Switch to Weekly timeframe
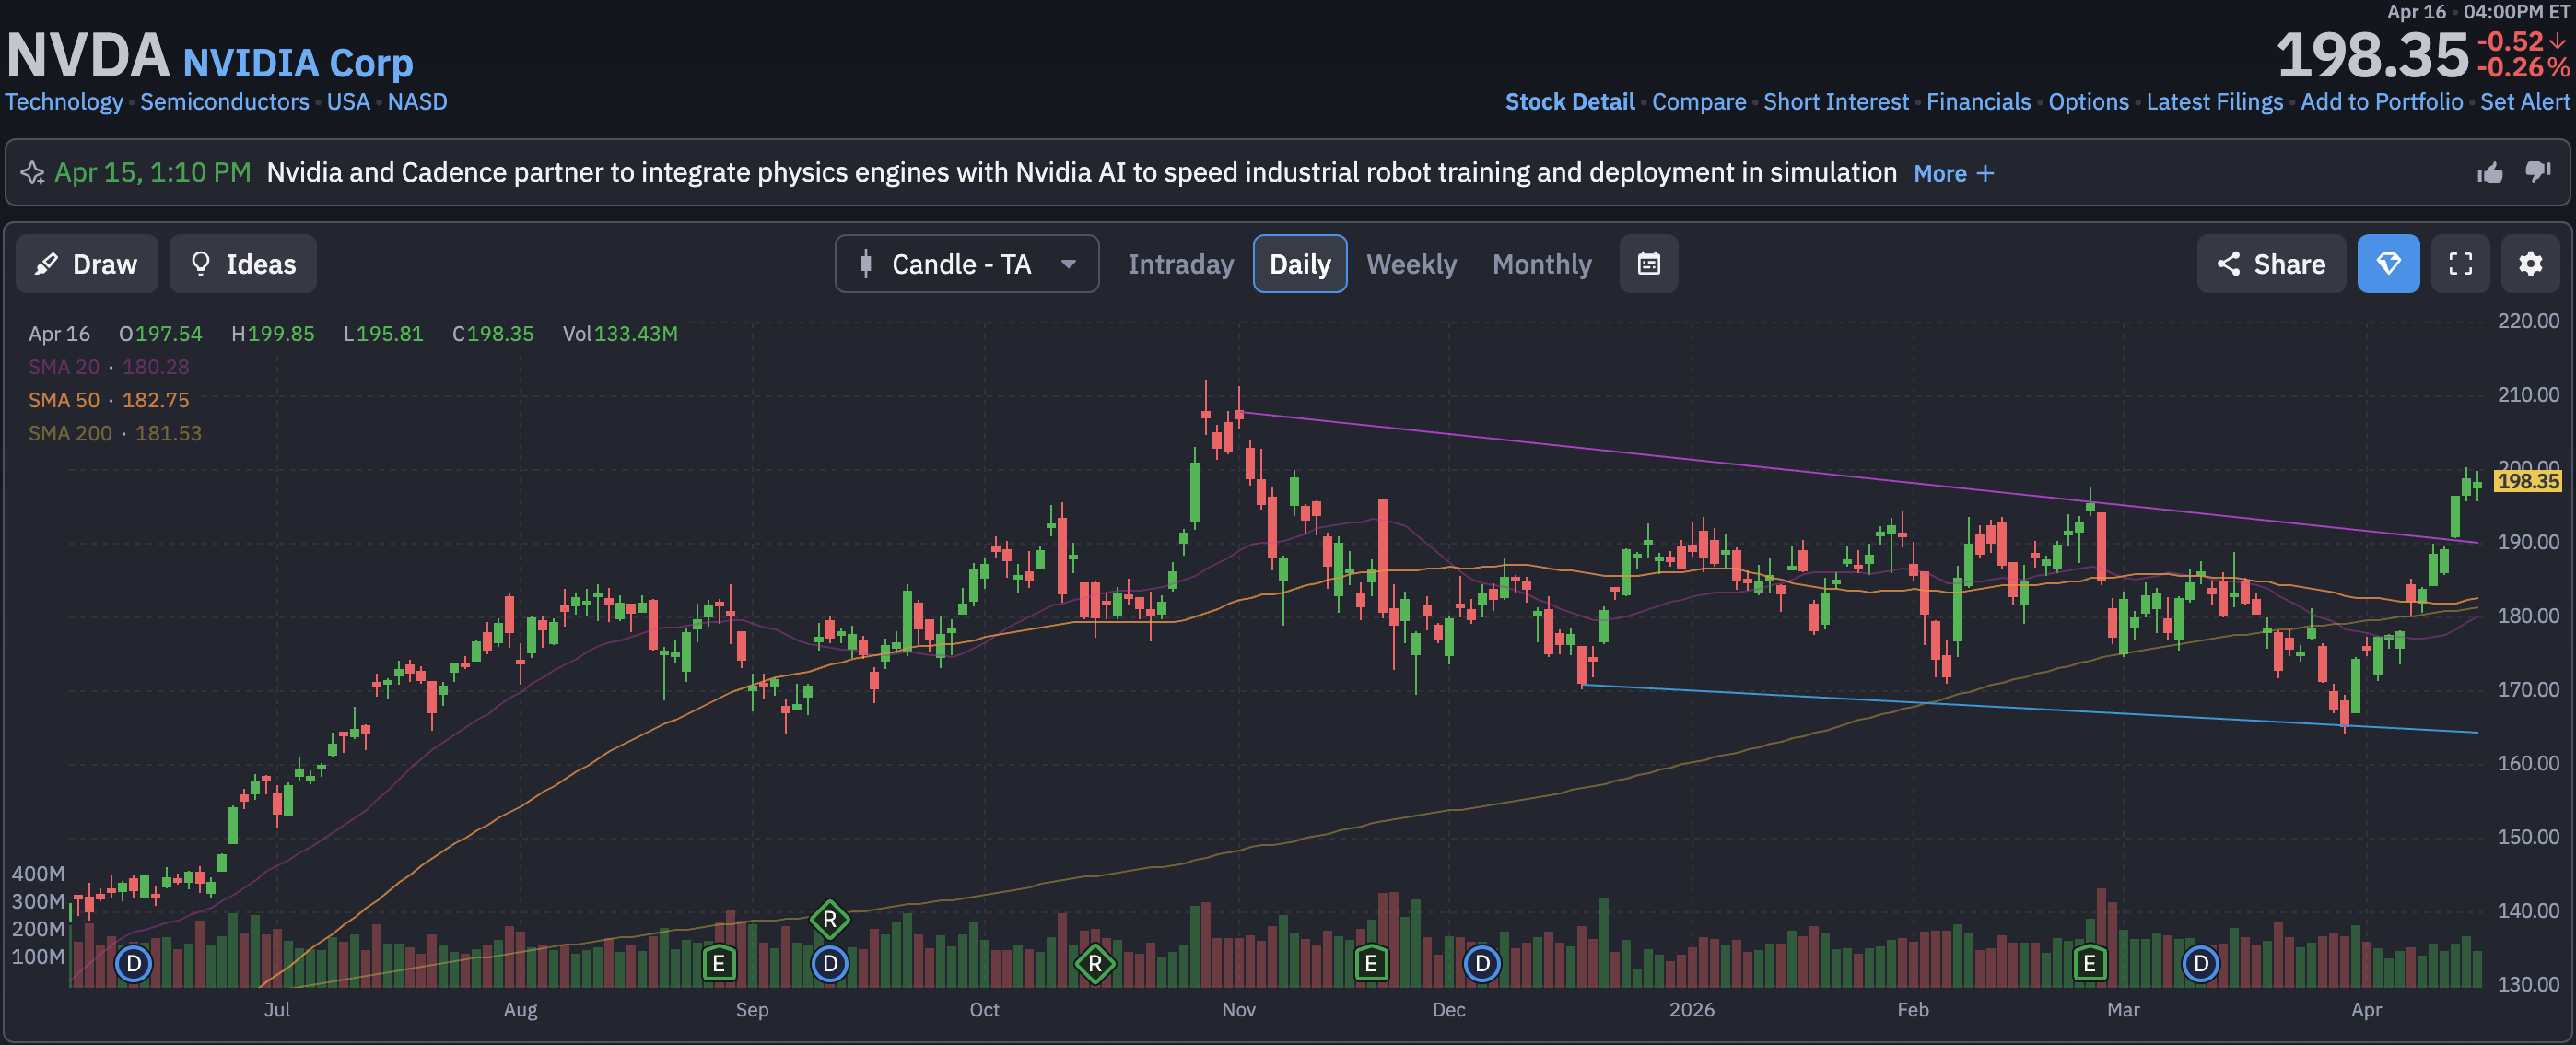Viewport: 2576px width, 1045px height. pos(1411,264)
